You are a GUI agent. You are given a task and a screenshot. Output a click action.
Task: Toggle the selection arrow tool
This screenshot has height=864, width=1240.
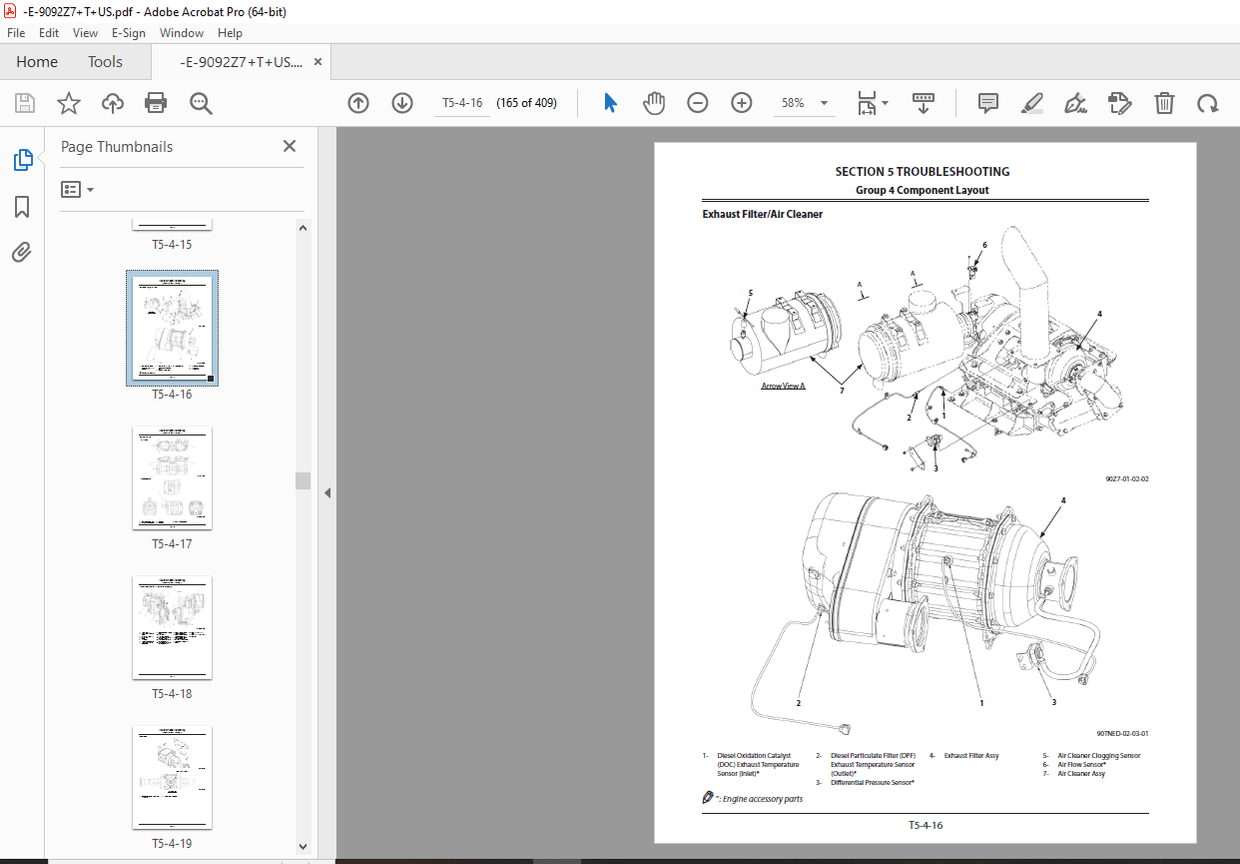pyautogui.click(x=609, y=102)
